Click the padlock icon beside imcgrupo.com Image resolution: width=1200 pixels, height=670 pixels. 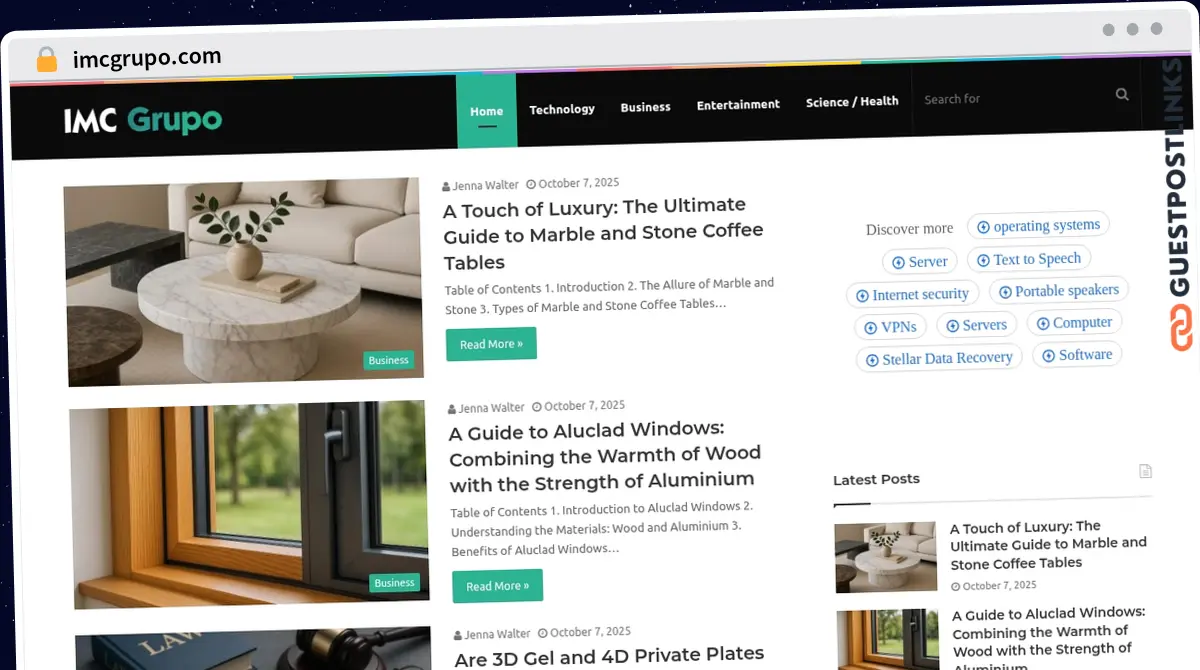[46, 59]
